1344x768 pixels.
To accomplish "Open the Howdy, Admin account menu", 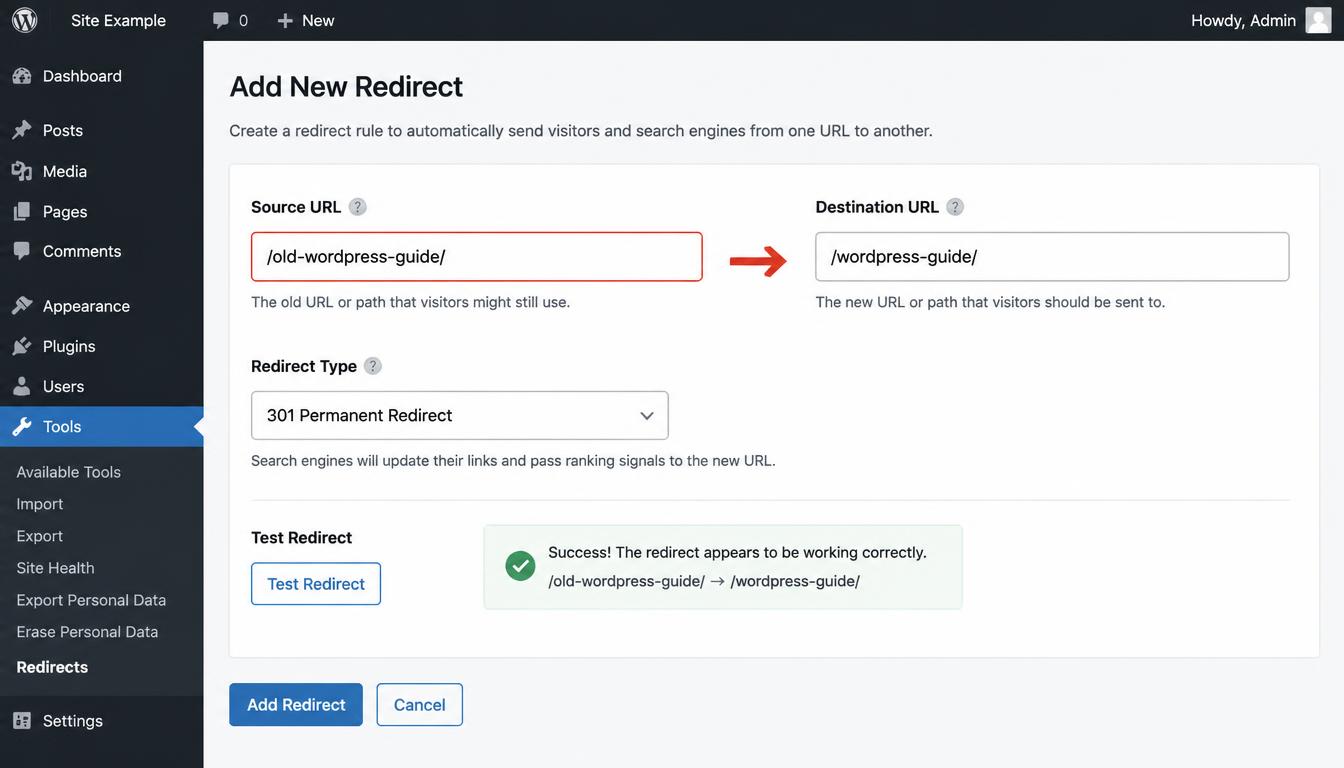I will 1261,20.
